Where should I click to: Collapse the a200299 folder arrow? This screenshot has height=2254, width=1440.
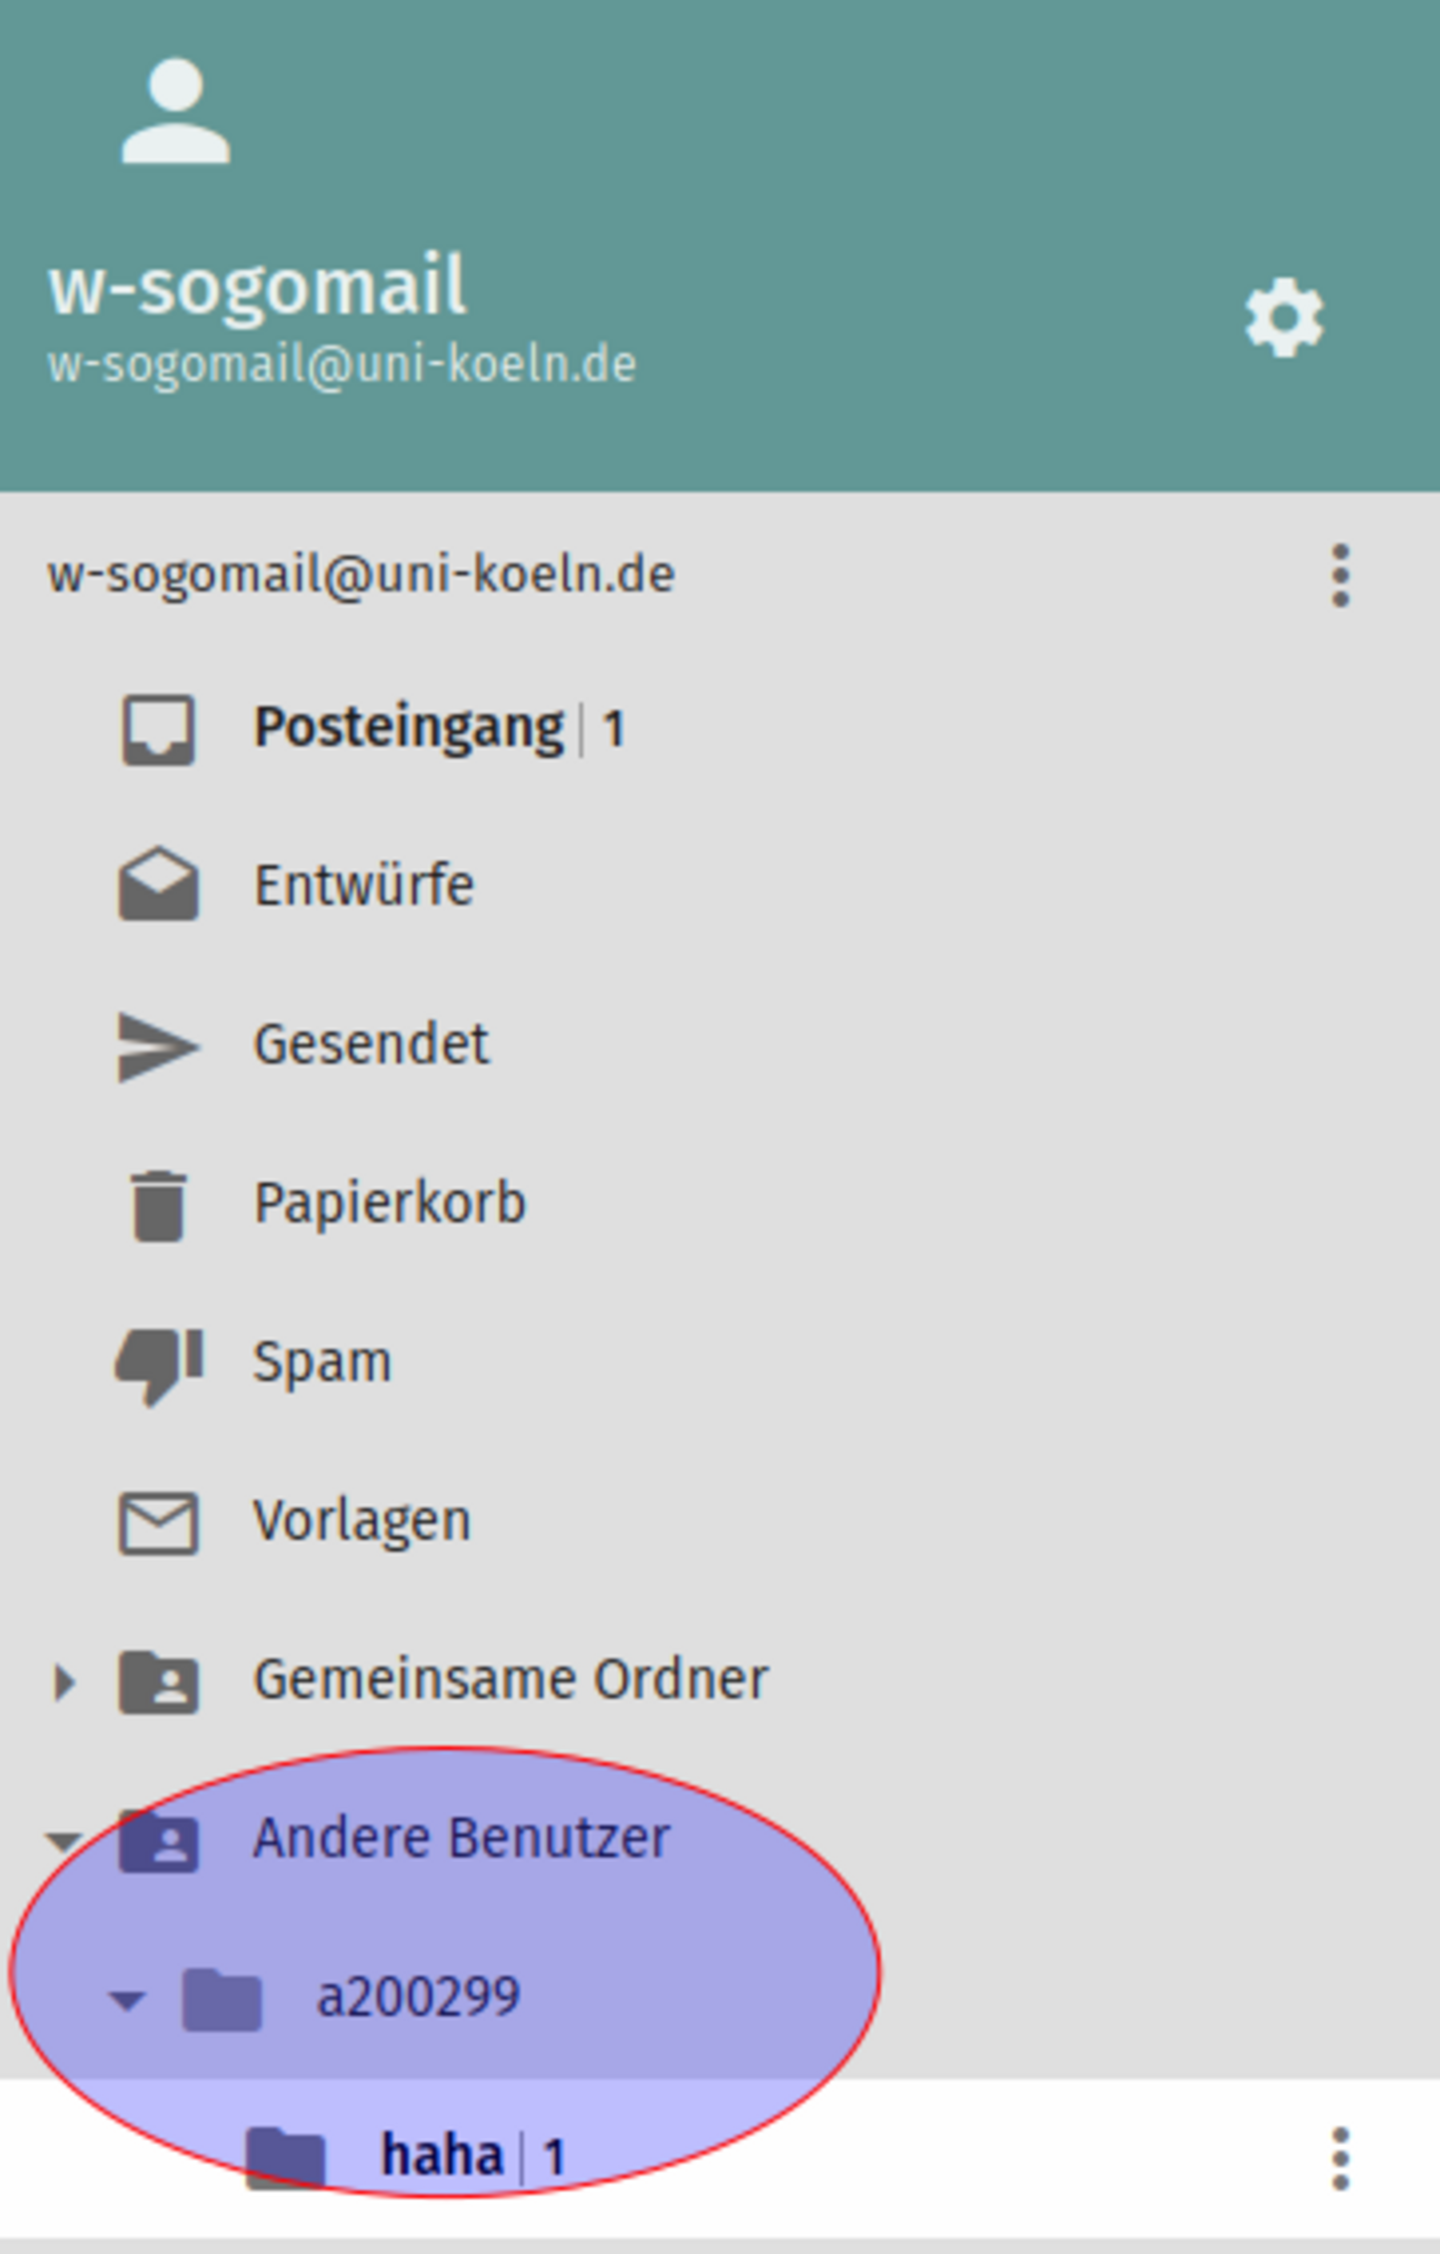(127, 2000)
